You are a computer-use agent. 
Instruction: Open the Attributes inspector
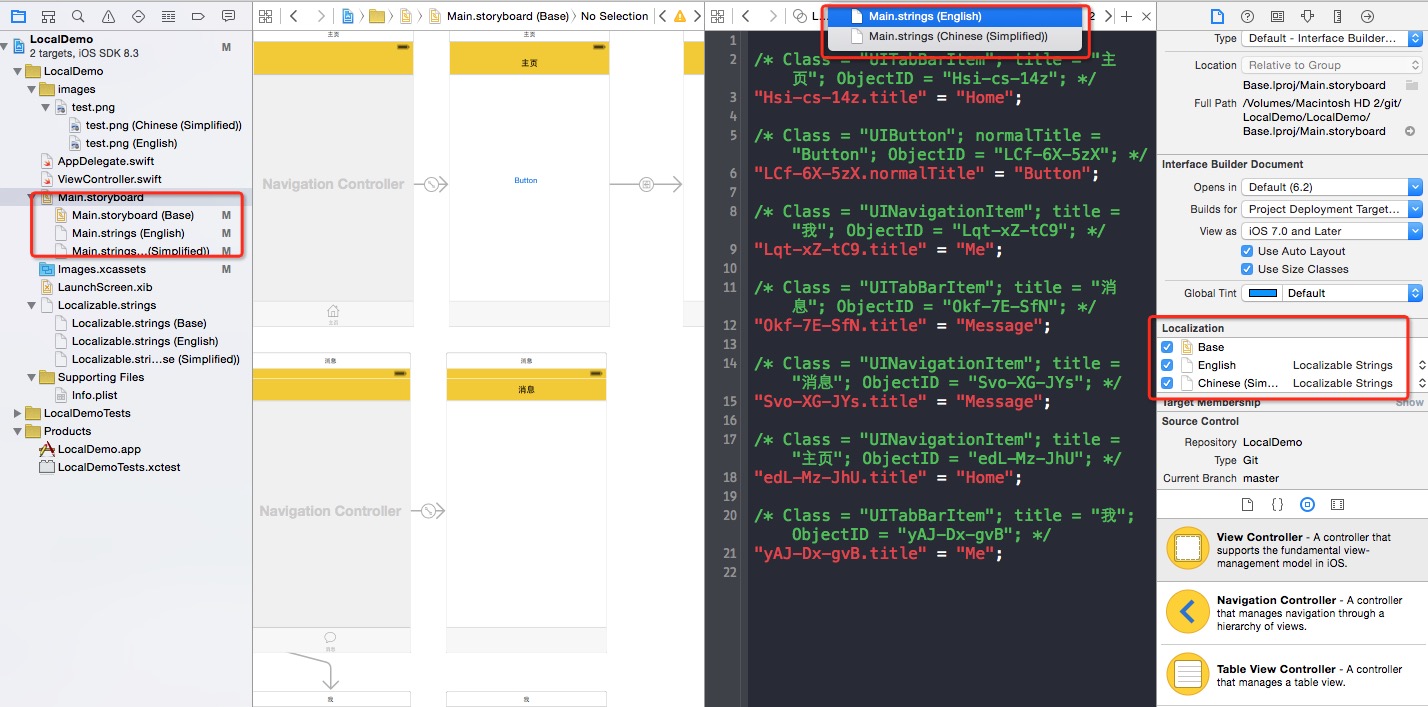click(1307, 16)
